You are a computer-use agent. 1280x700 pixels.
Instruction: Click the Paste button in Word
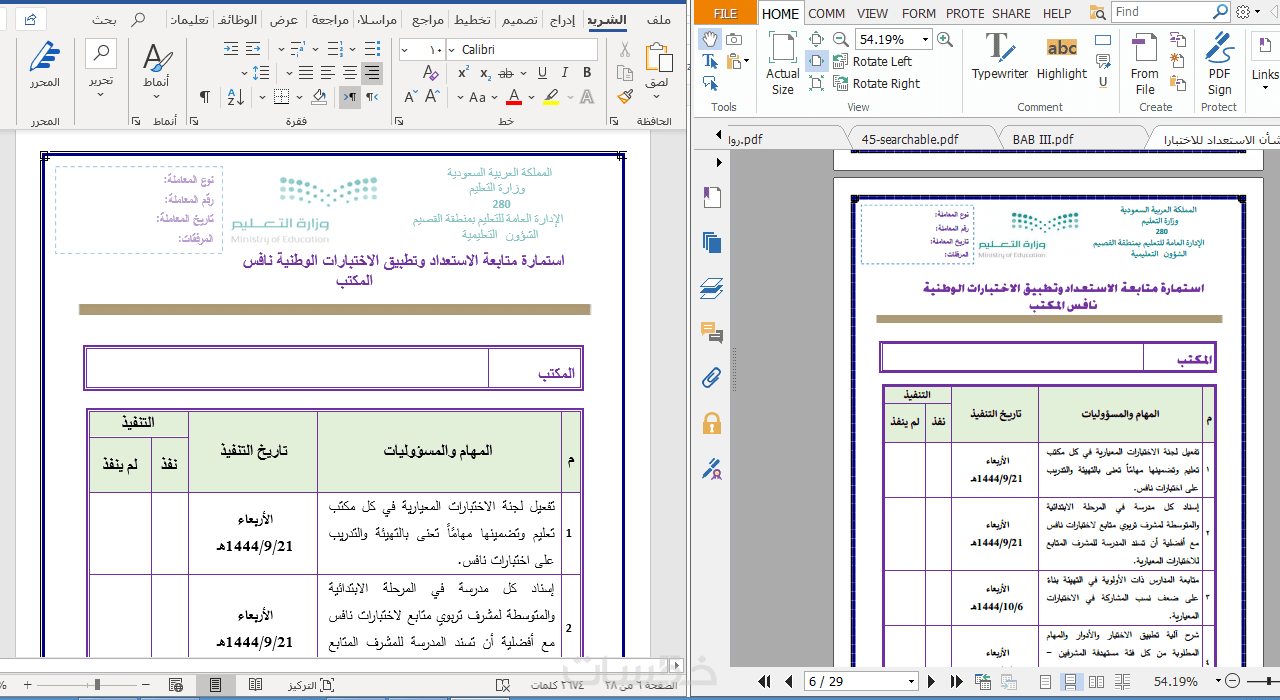click(657, 65)
